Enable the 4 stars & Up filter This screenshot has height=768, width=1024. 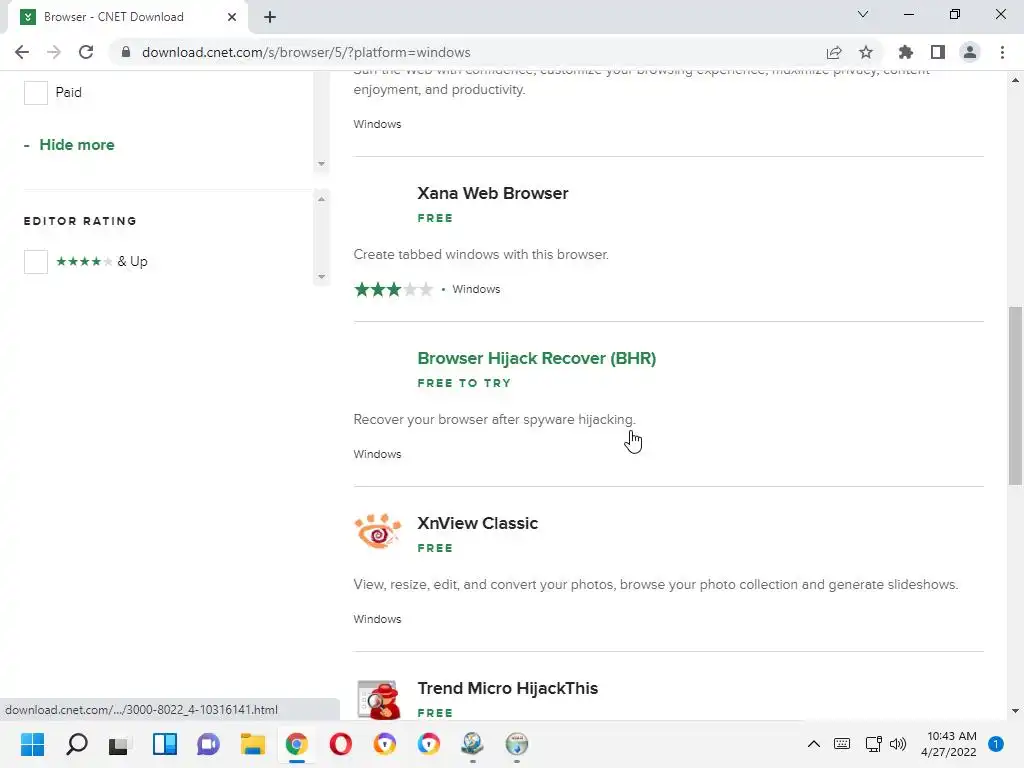[x=36, y=262]
